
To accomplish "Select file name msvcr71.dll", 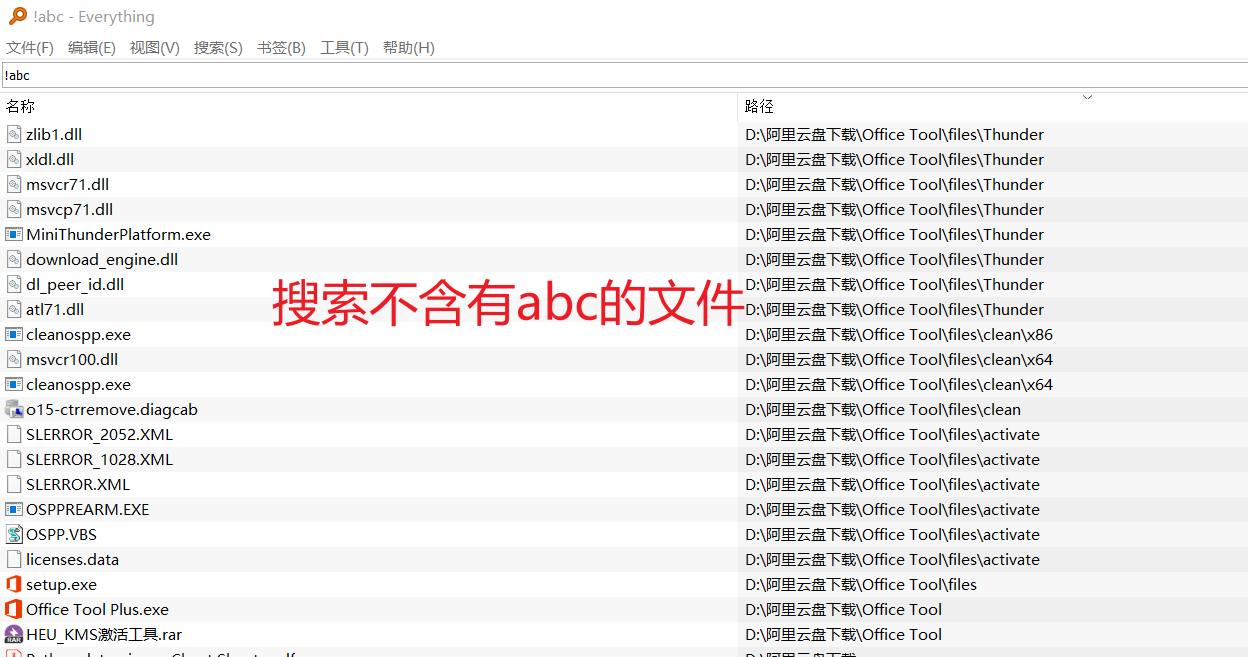I will (x=68, y=184).
